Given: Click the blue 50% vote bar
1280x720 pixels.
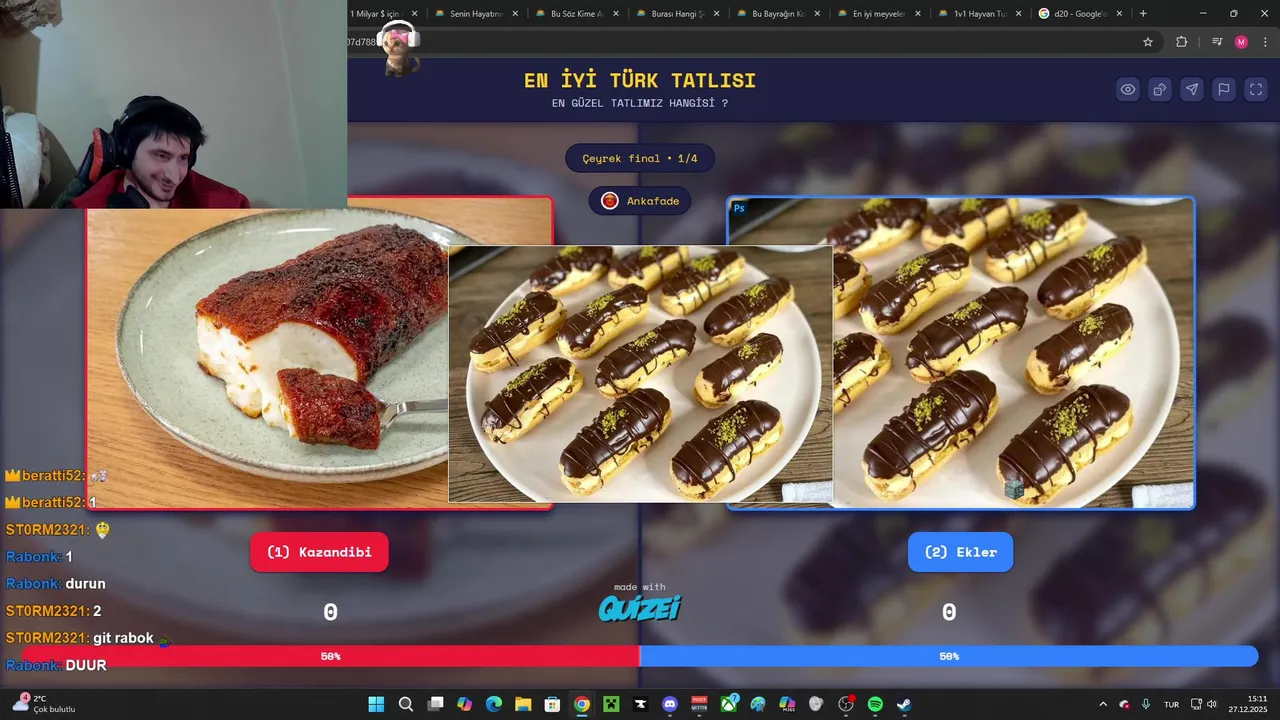Looking at the screenshot, I should [x=948, y=656].
